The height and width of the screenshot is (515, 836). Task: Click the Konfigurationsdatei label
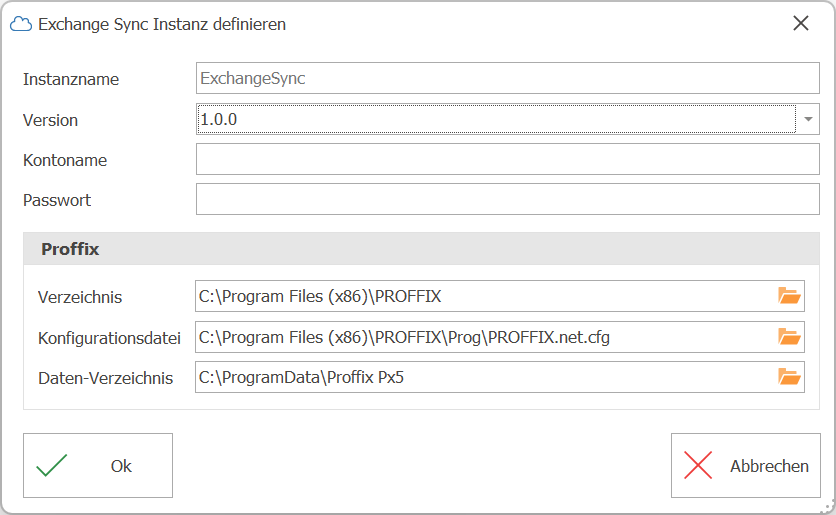click(109, 338)
